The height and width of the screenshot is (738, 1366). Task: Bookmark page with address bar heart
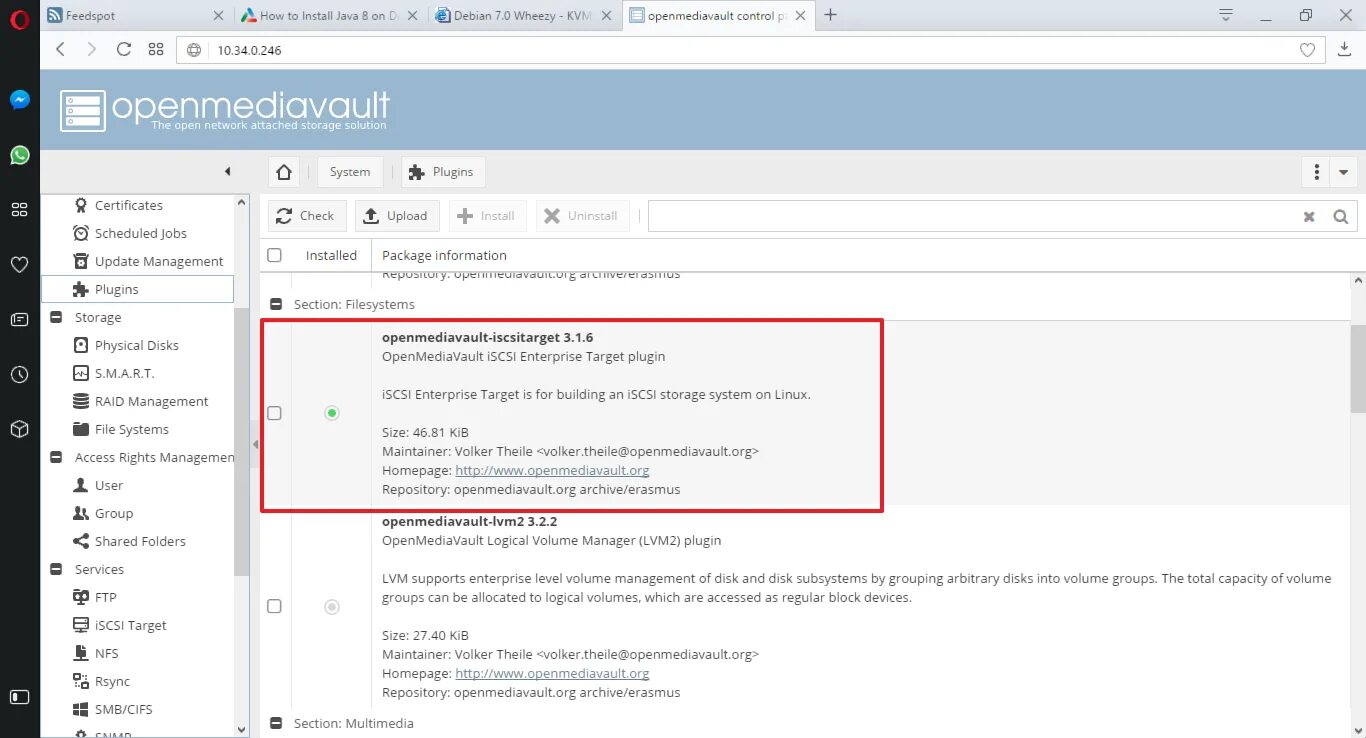tap(1307, 50)
